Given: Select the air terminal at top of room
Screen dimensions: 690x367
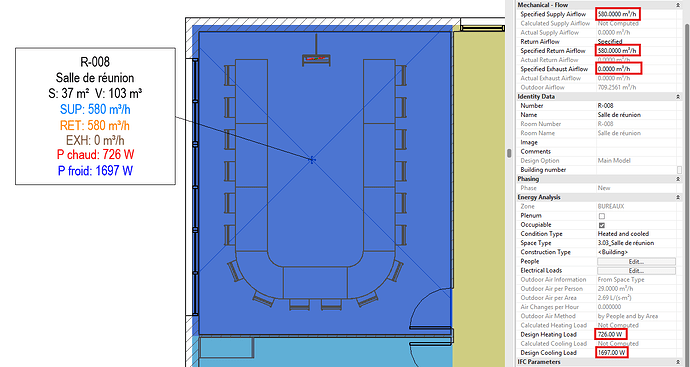Looking at the screenshot, I should [316, 60].
